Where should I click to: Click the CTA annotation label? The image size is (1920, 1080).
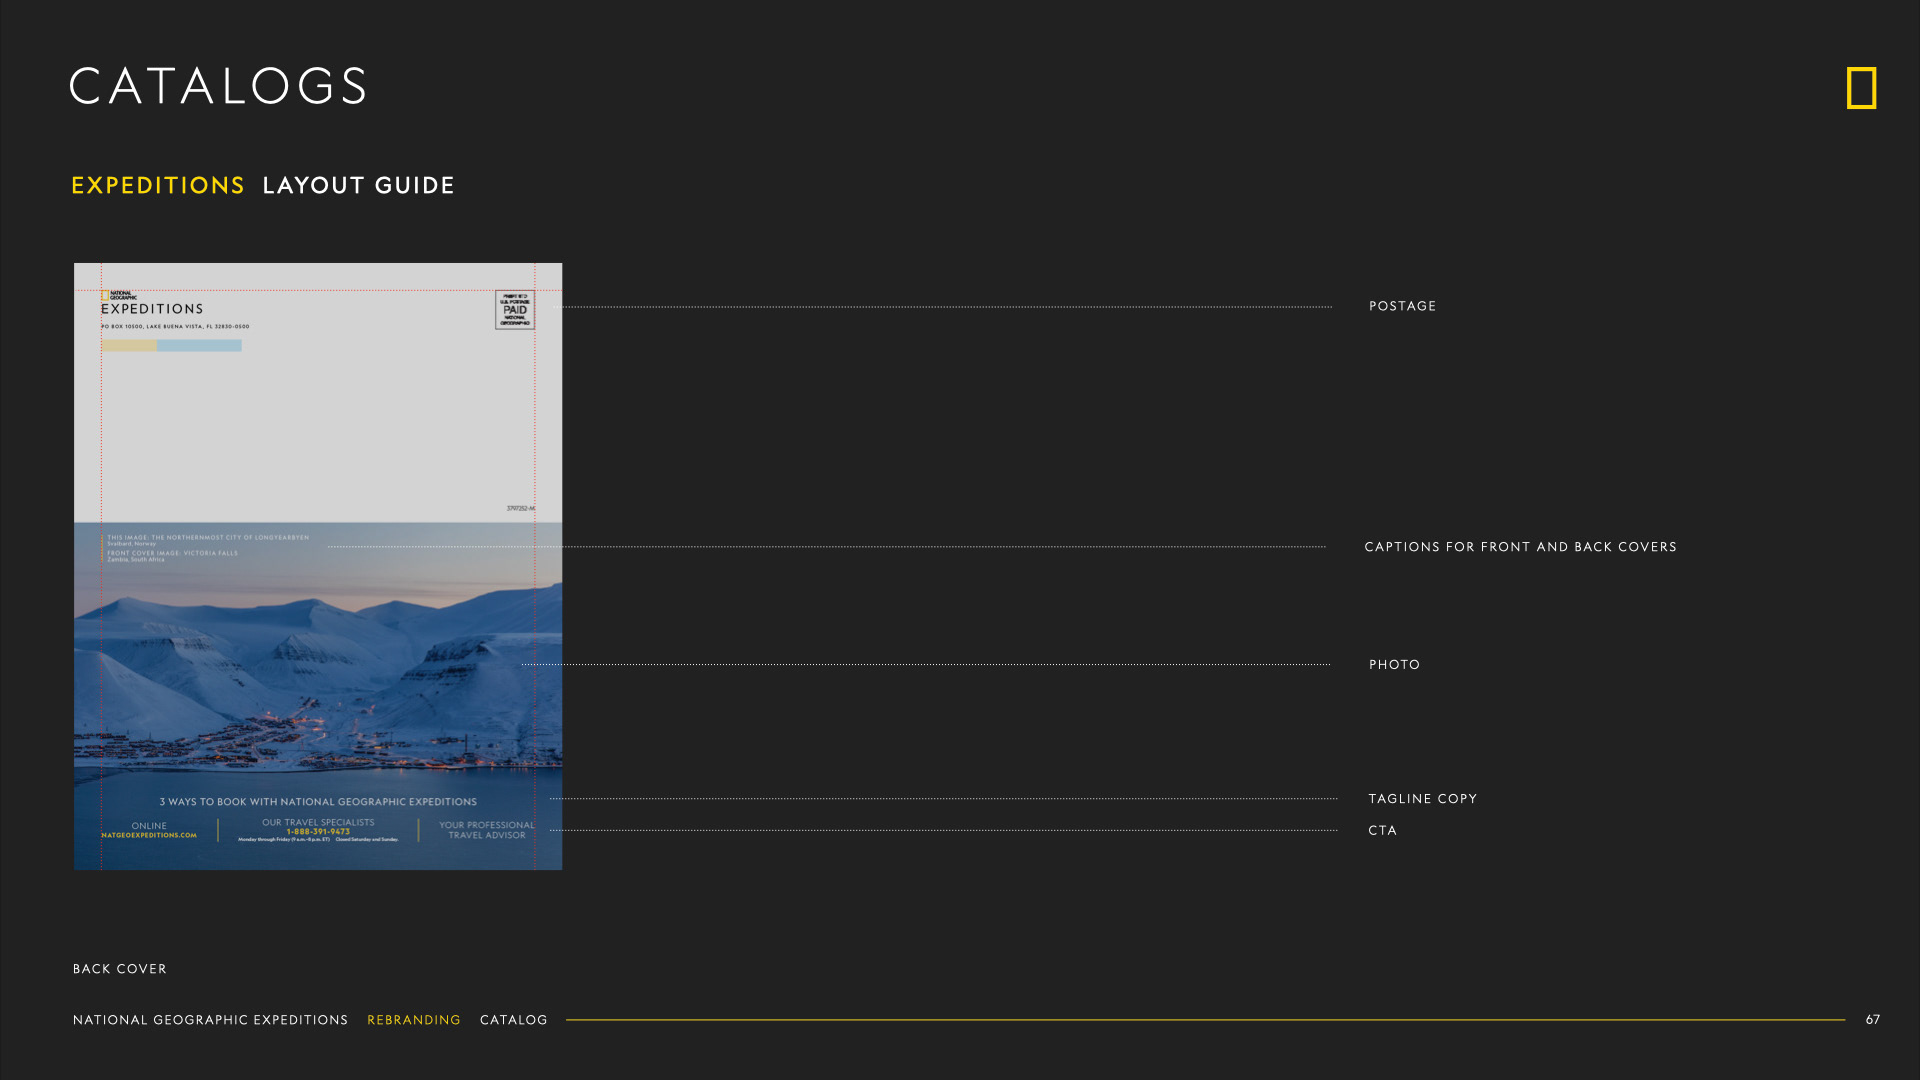click(1382, 831)
